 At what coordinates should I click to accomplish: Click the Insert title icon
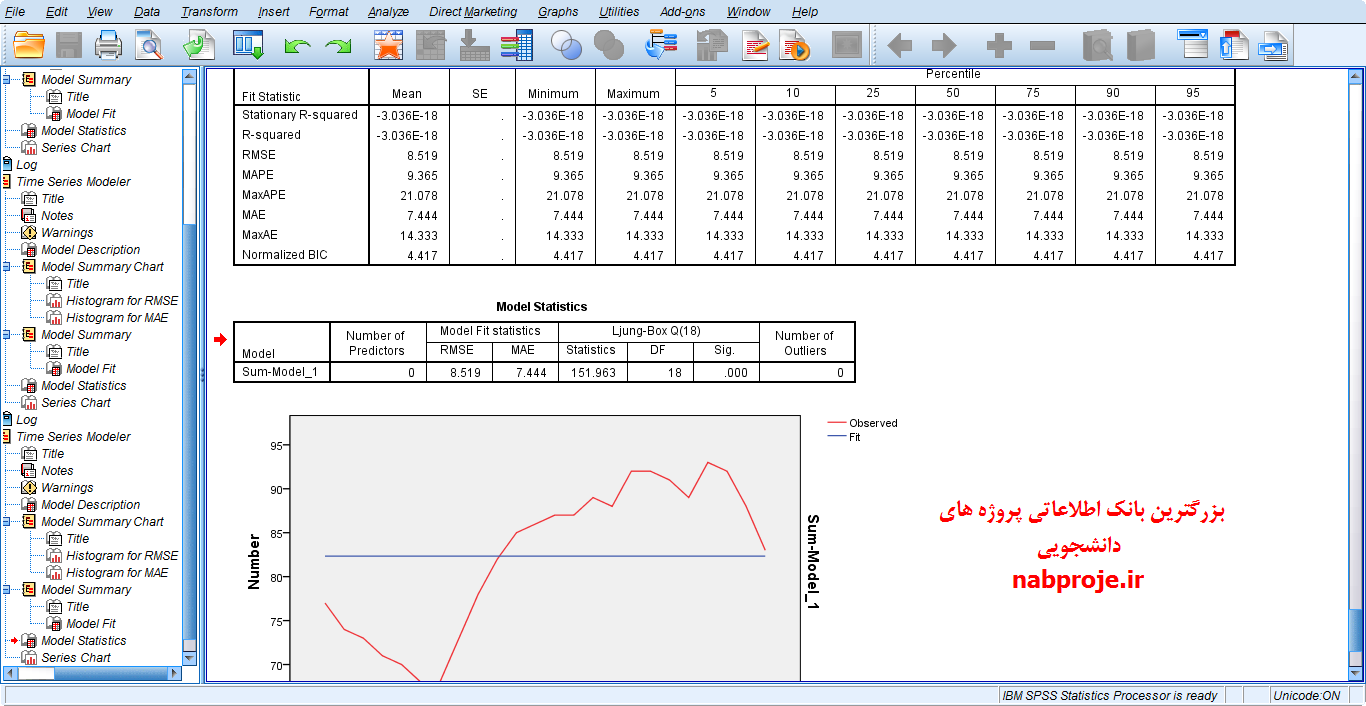(x=1234, y=45)
